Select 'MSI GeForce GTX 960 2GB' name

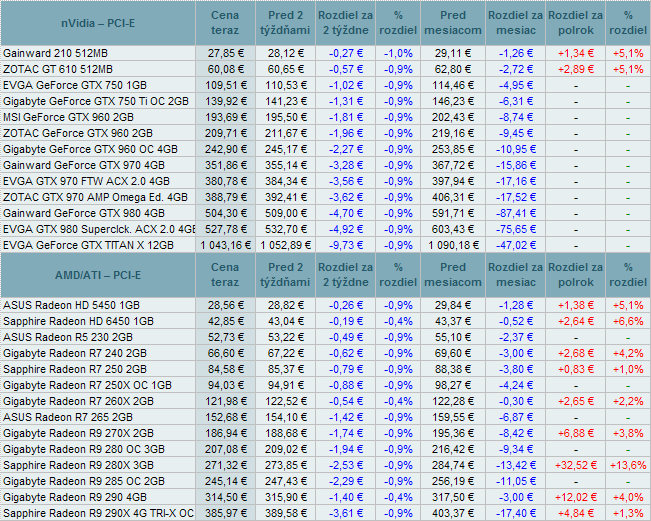click(x=68, y=117)
